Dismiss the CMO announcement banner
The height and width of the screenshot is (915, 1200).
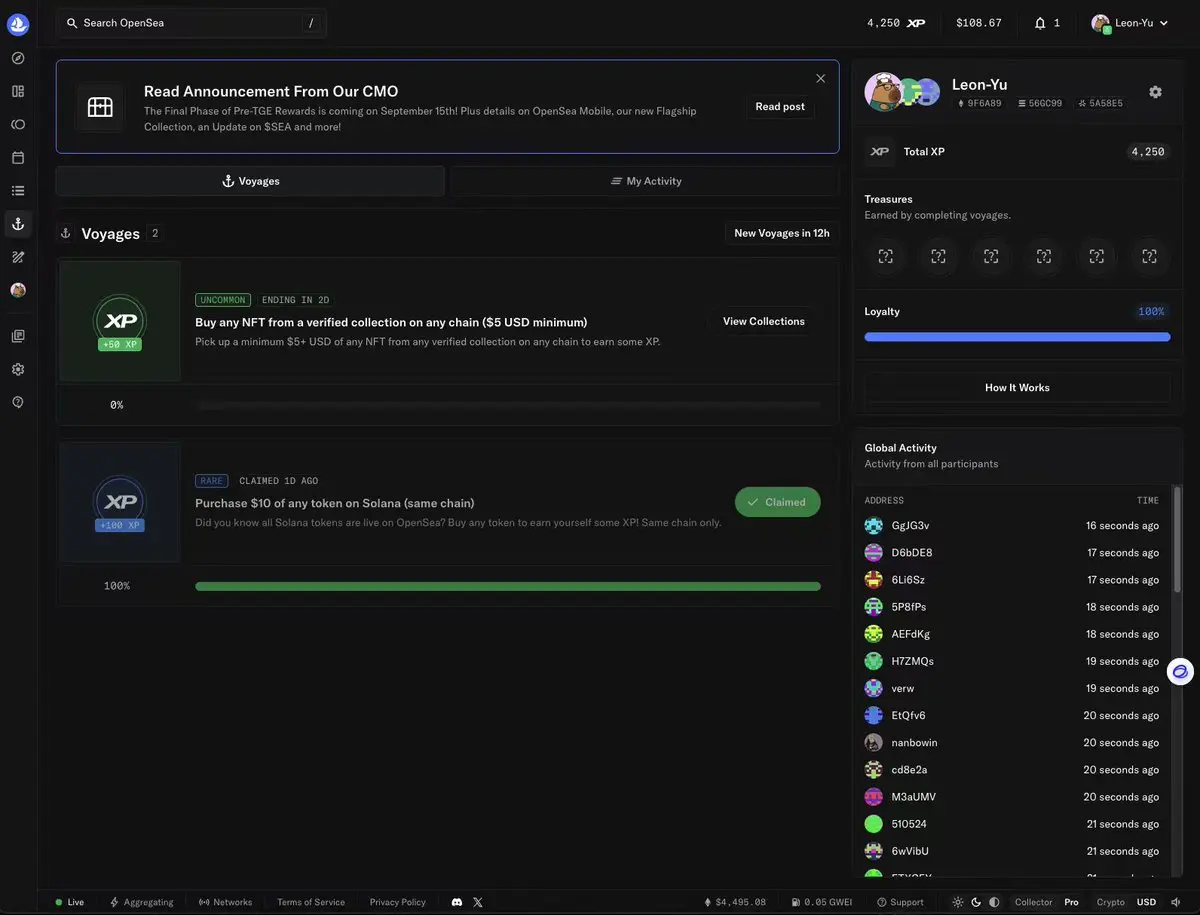[x=820, y=78]
